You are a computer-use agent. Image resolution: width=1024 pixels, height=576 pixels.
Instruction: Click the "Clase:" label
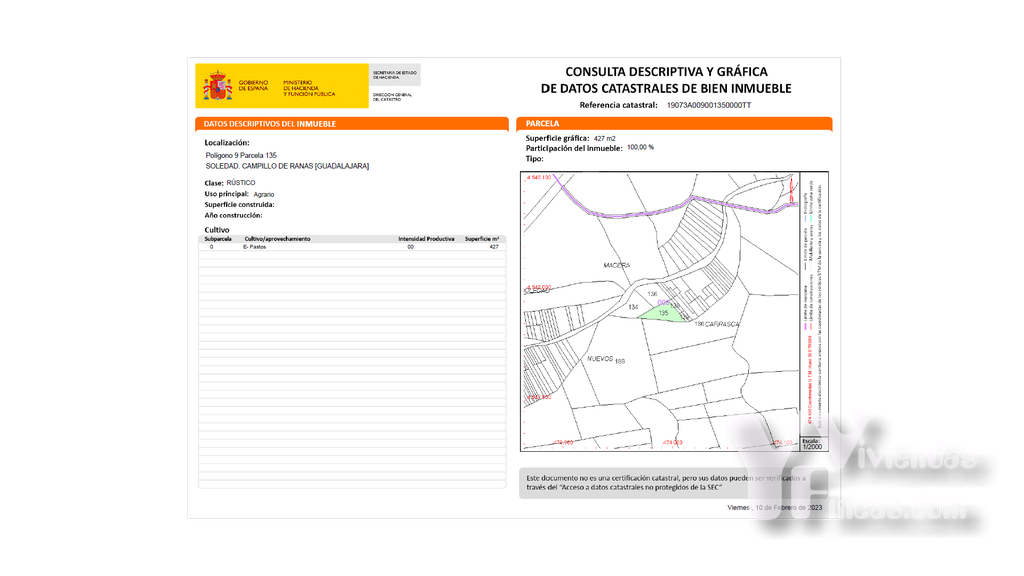coord(214,184)
